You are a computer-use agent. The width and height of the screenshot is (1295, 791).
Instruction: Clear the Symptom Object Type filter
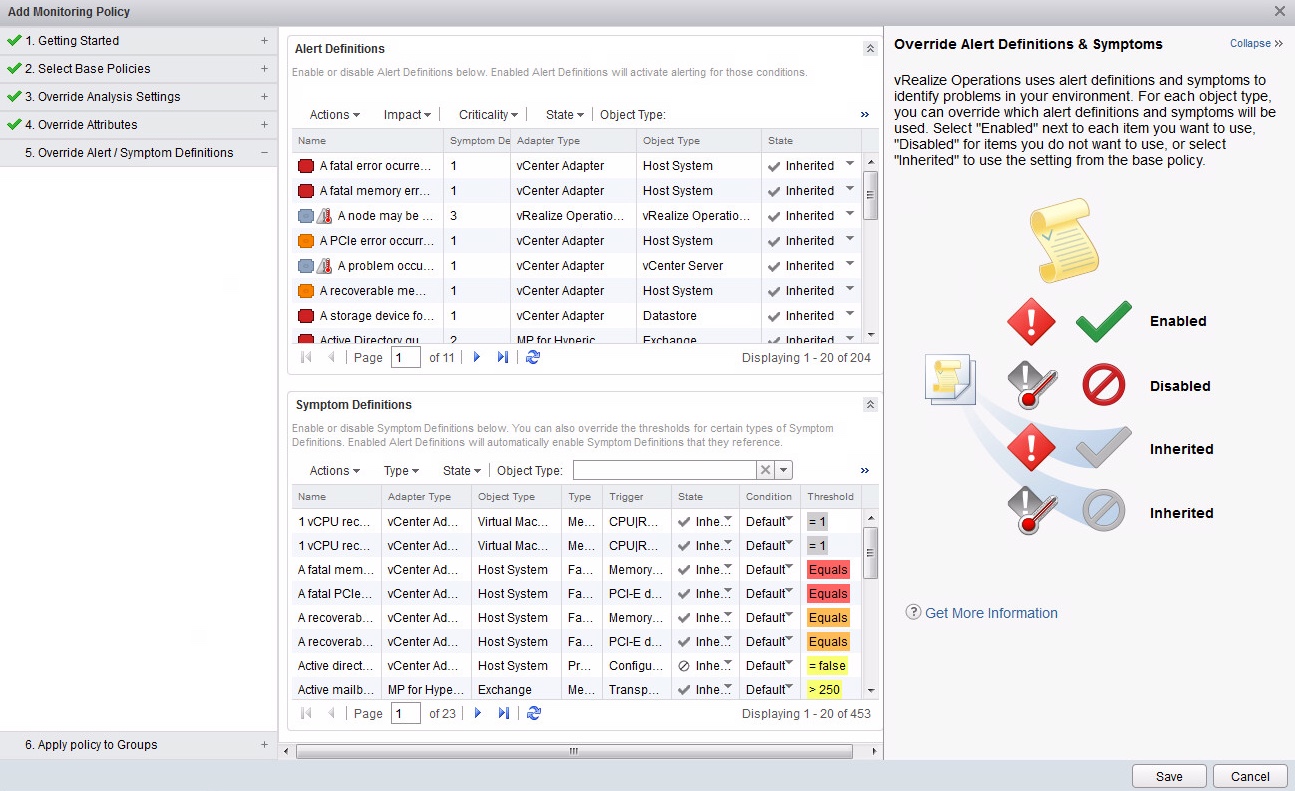tap(765, 470)
